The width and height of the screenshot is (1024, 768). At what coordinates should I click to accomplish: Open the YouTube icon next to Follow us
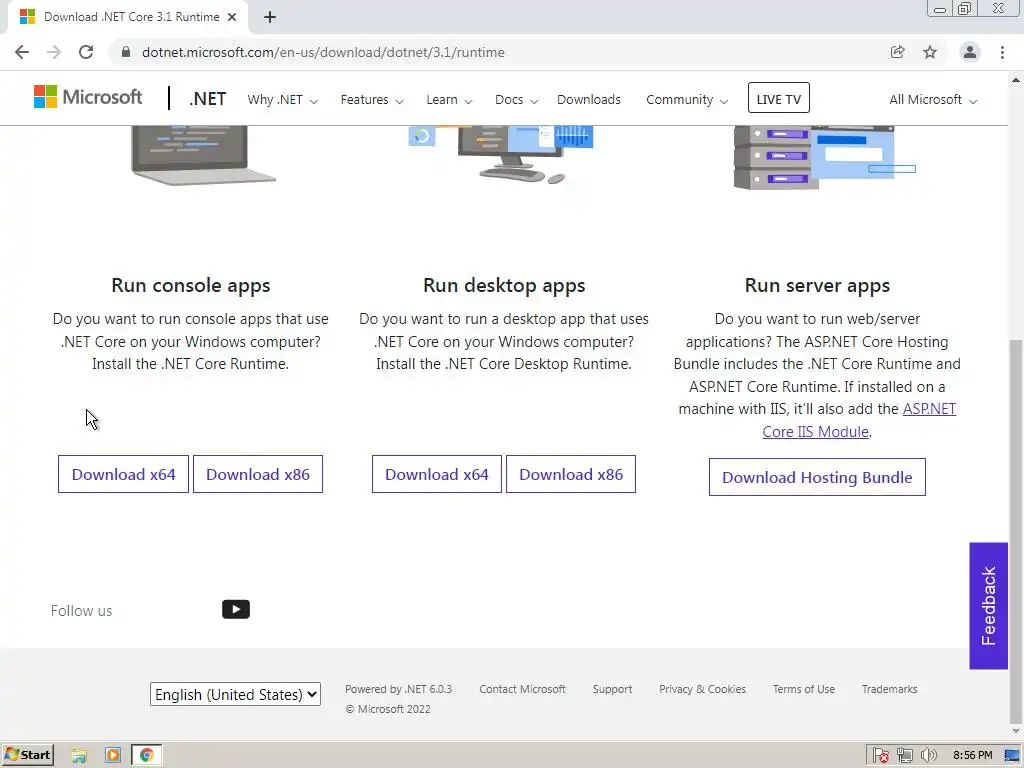coord(236,609)
